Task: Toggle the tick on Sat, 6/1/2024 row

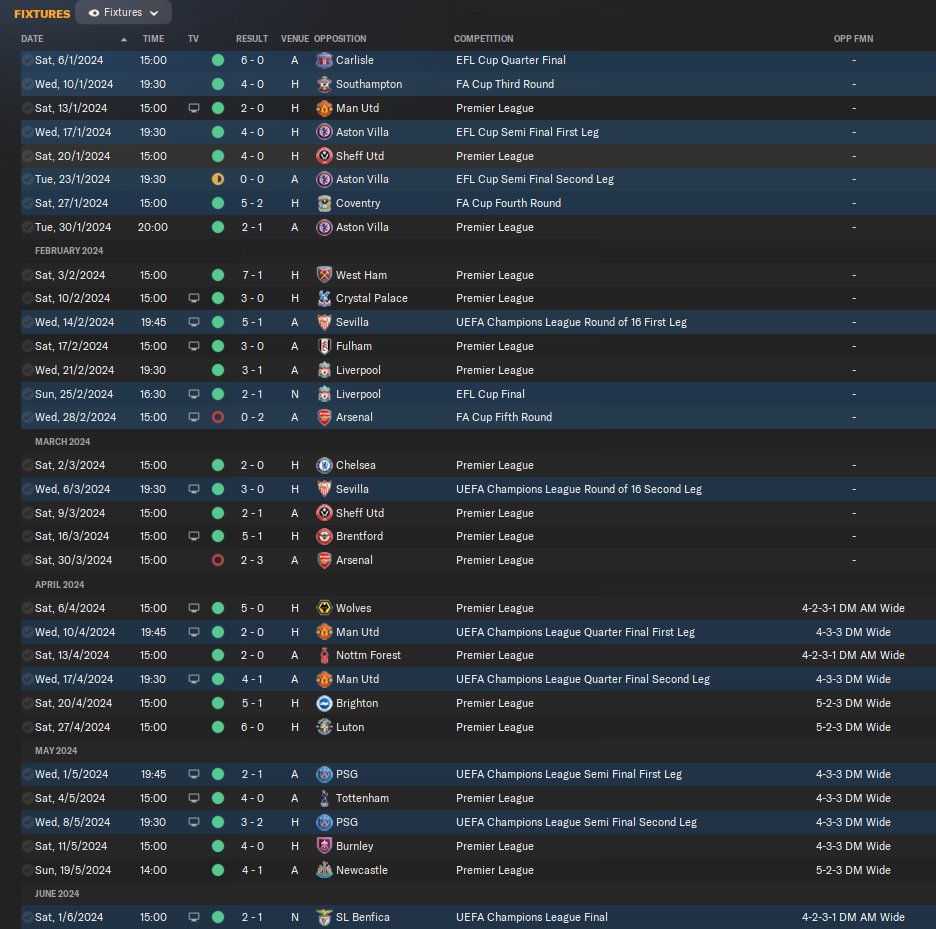Action: pyautogui.click(x=27, y=60)
